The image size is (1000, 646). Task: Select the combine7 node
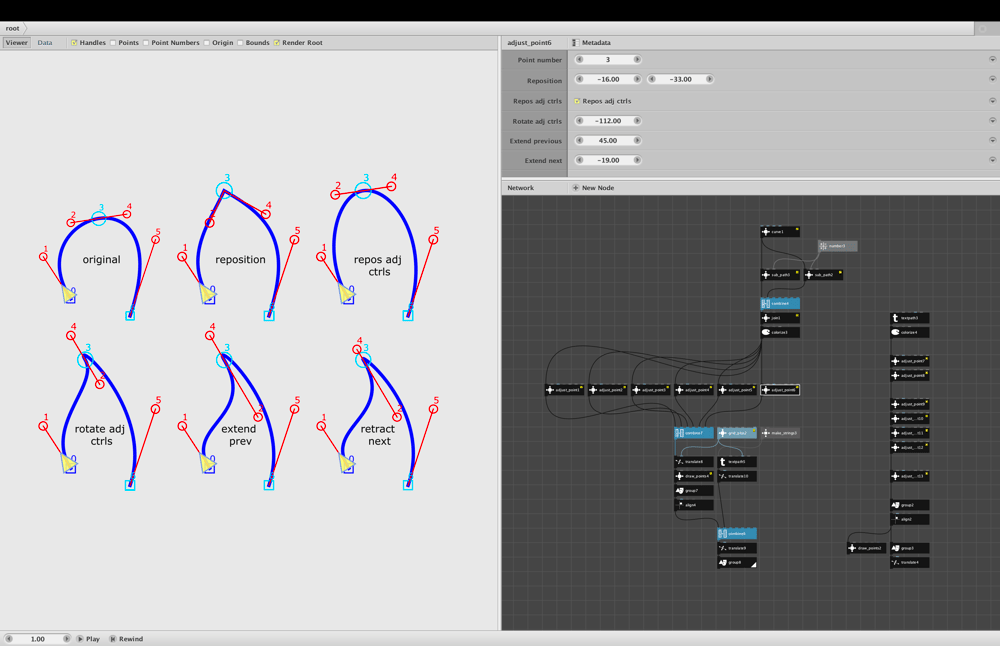[694, 433]
